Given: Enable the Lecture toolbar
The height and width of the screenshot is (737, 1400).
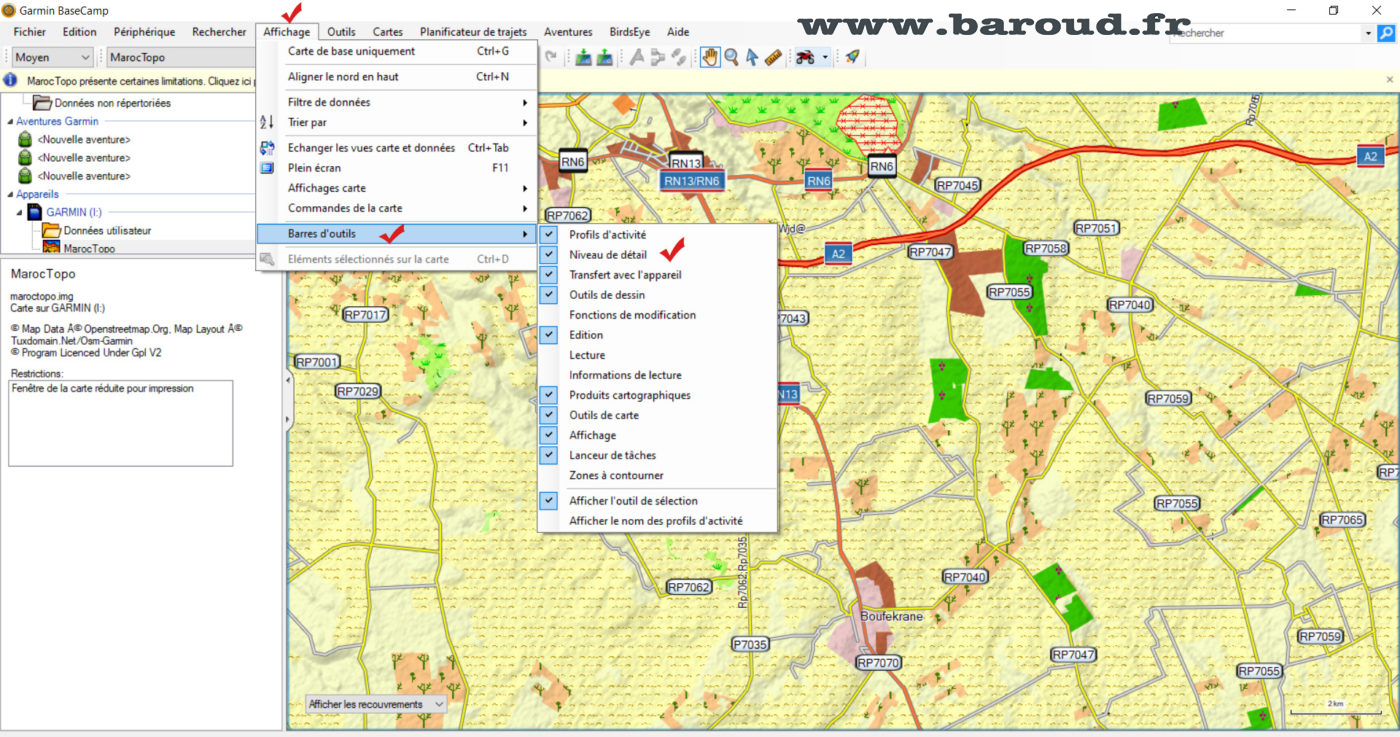Looking at the screenshot, I should click(x=657, y=355).
